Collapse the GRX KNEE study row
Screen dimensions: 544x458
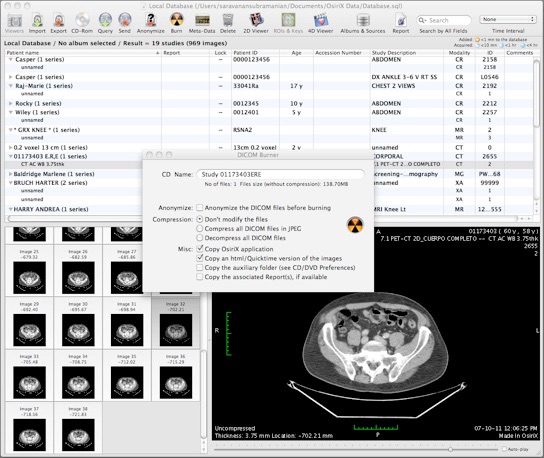[10, 130]
